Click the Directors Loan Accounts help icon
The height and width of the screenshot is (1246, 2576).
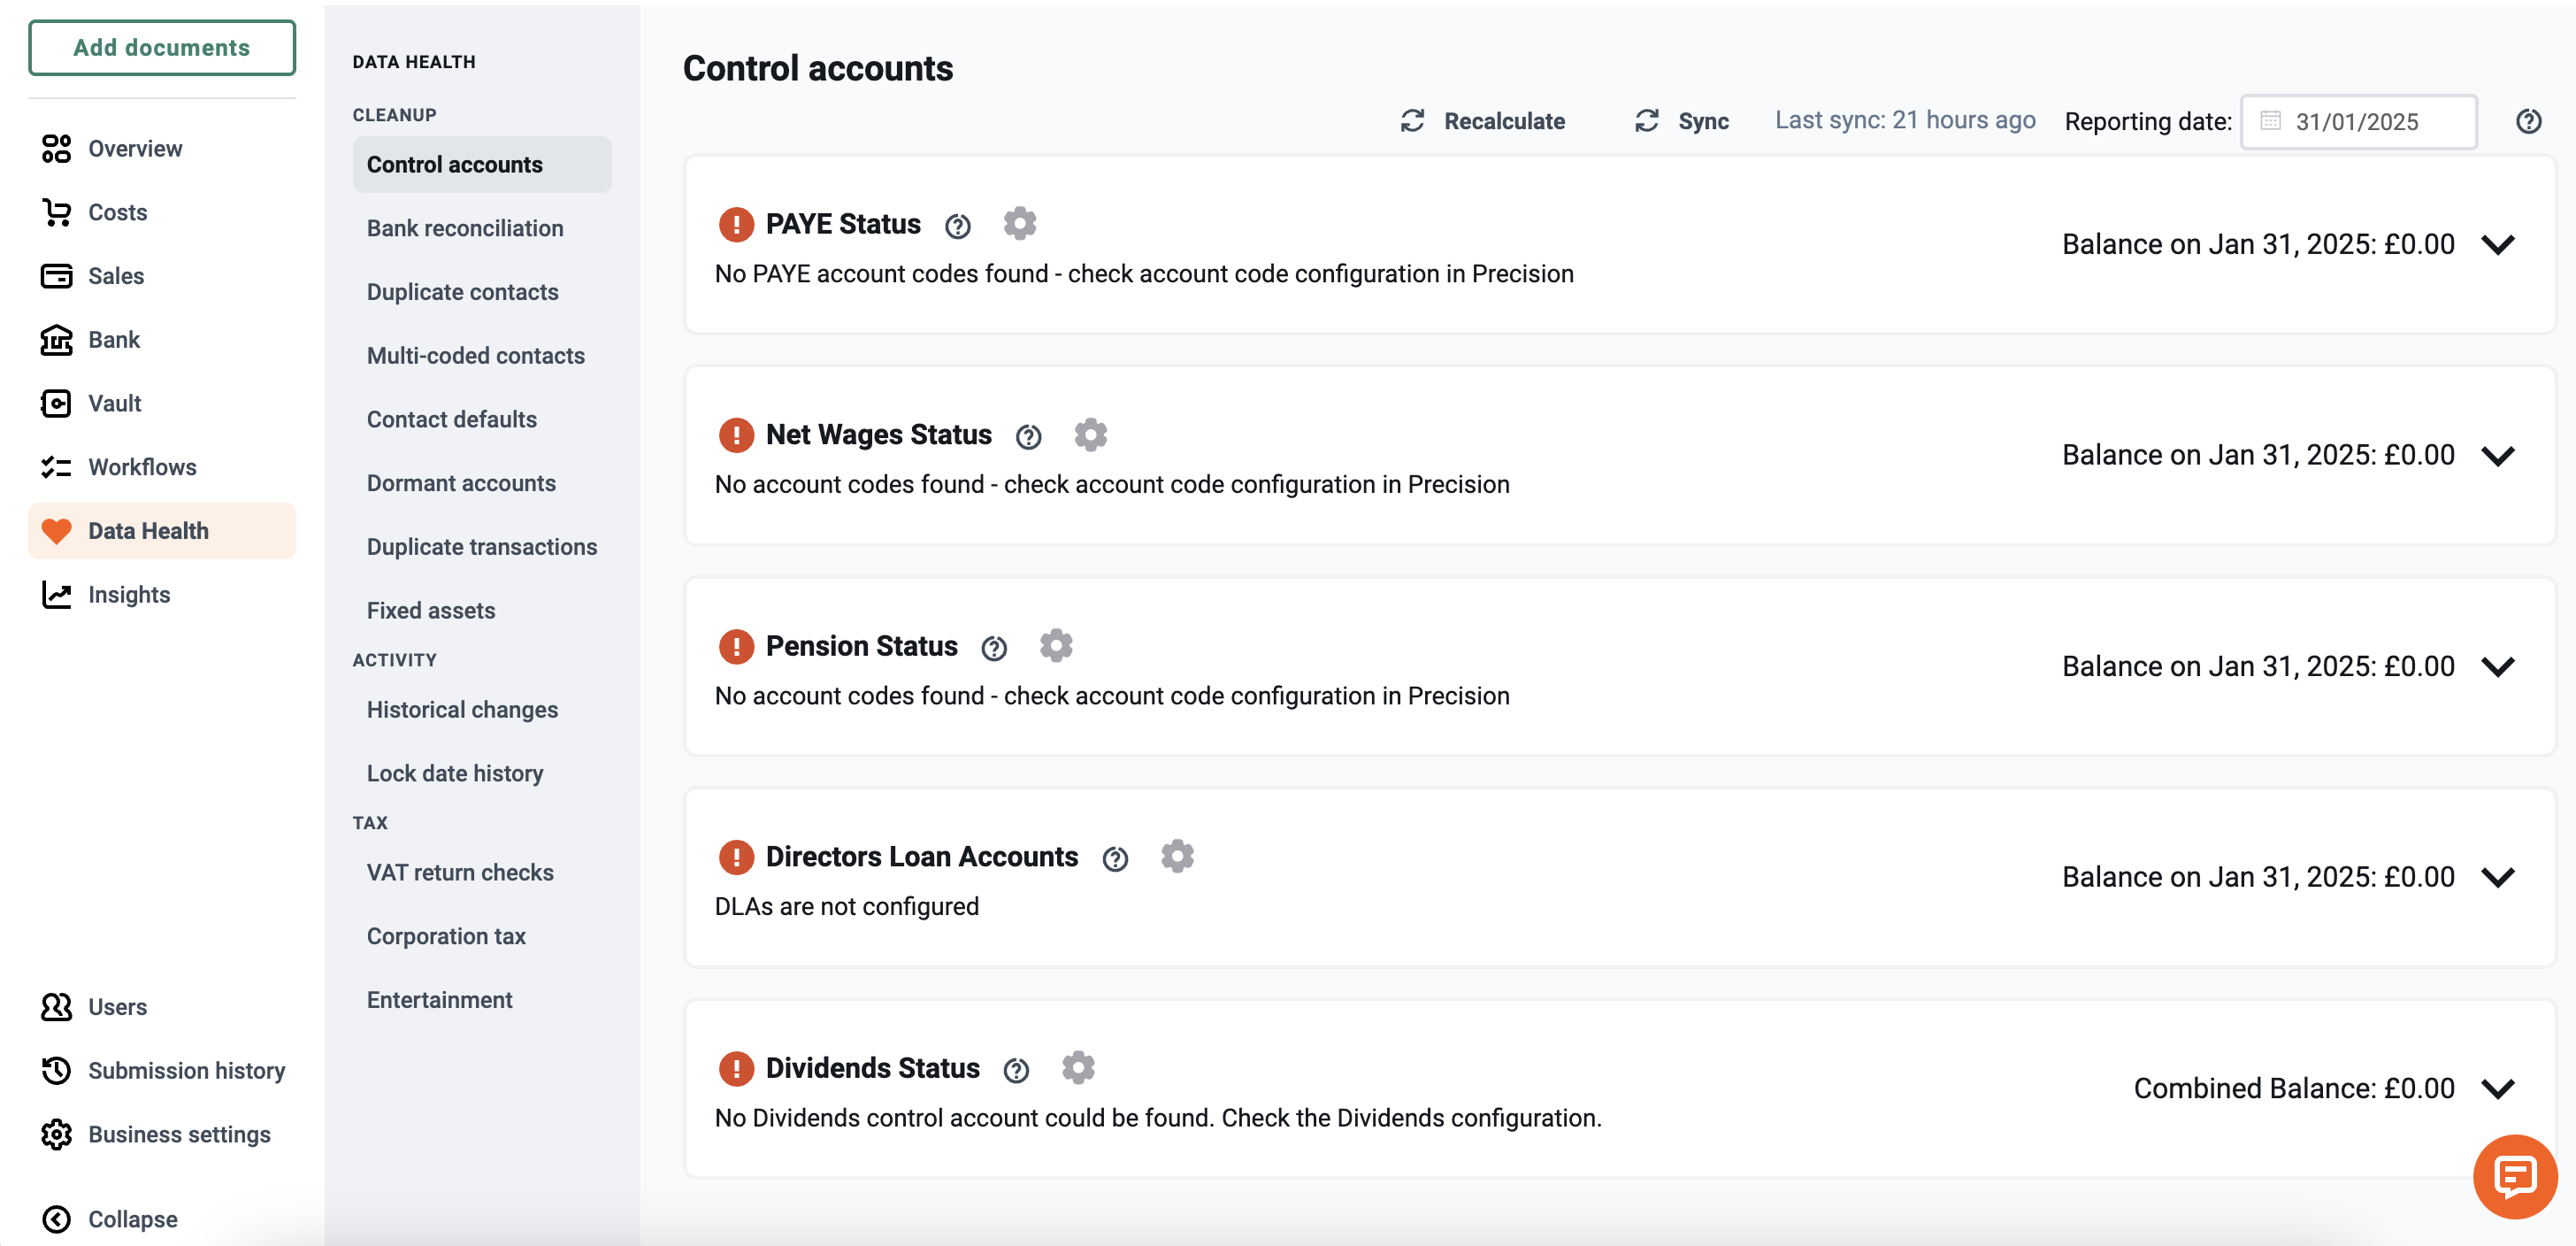pos(1114,859)
